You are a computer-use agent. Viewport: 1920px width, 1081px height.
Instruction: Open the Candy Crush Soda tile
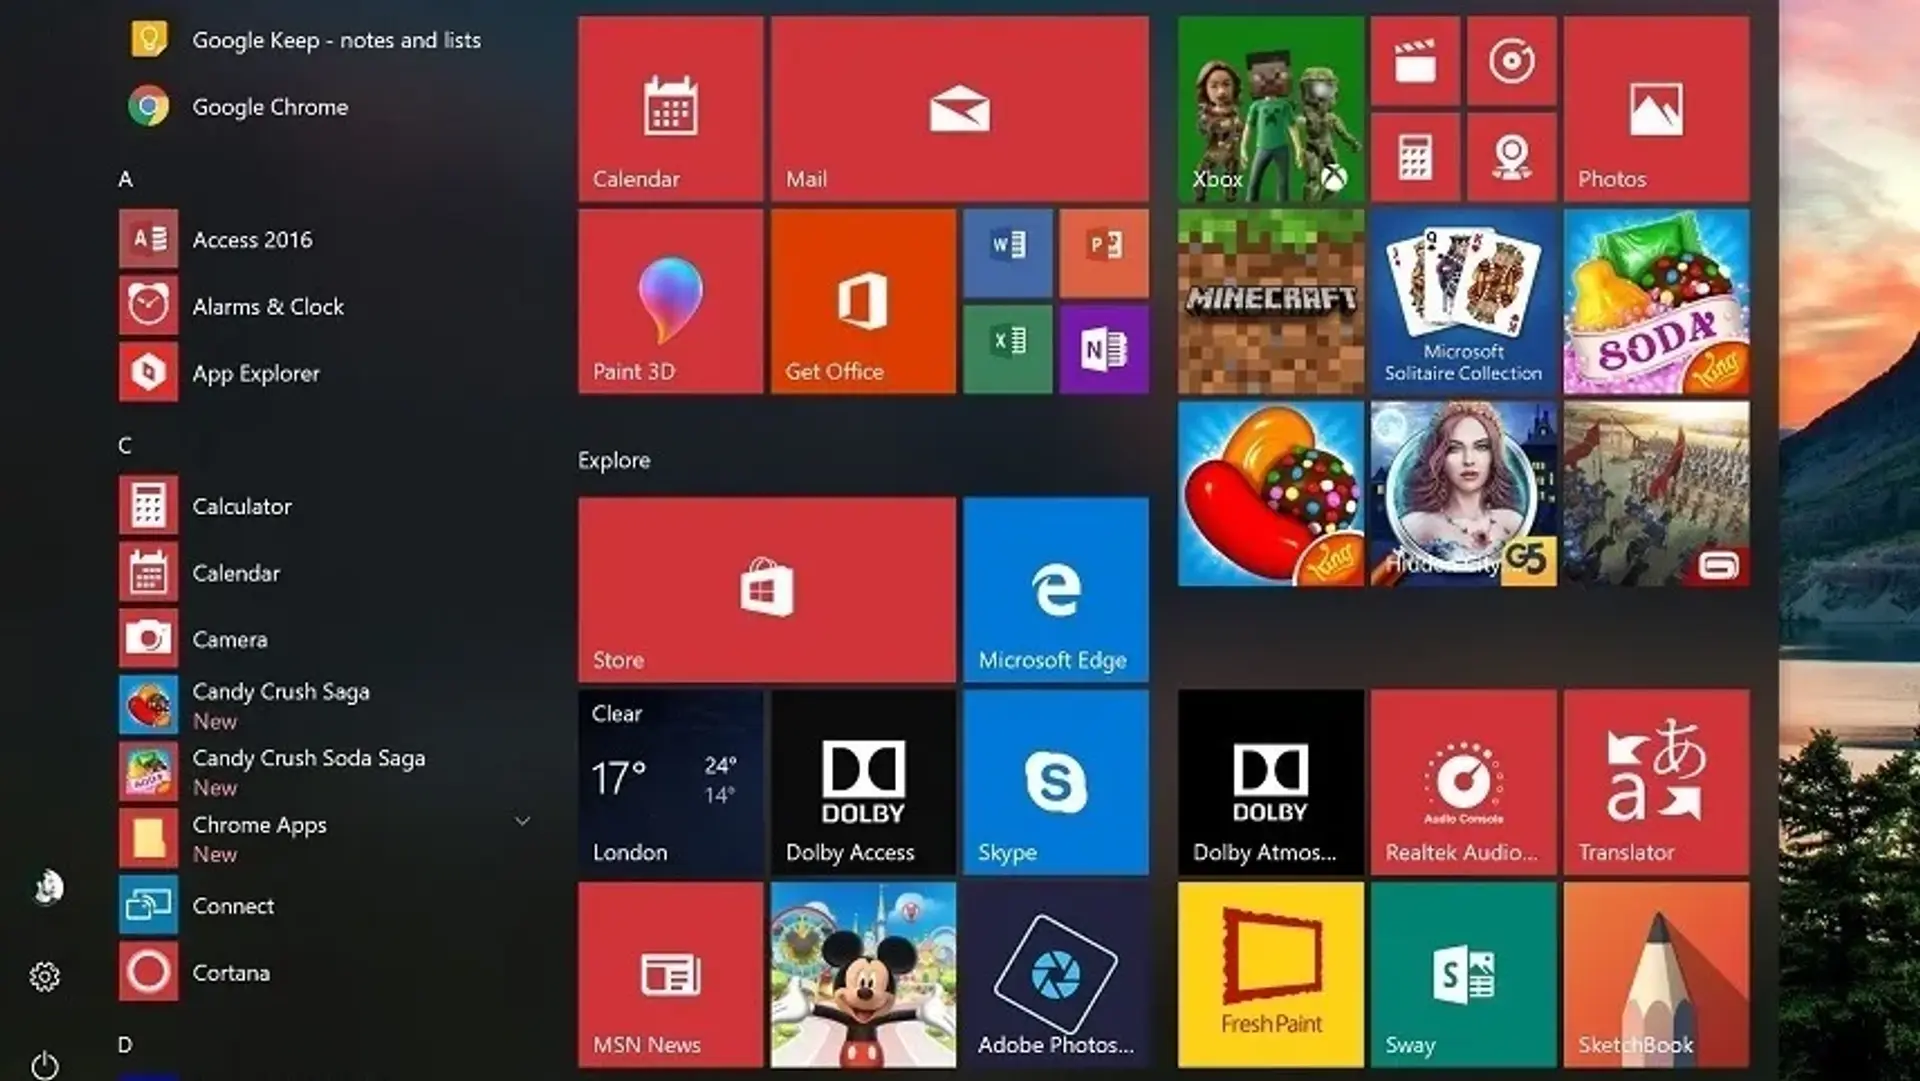point(1657,301)
